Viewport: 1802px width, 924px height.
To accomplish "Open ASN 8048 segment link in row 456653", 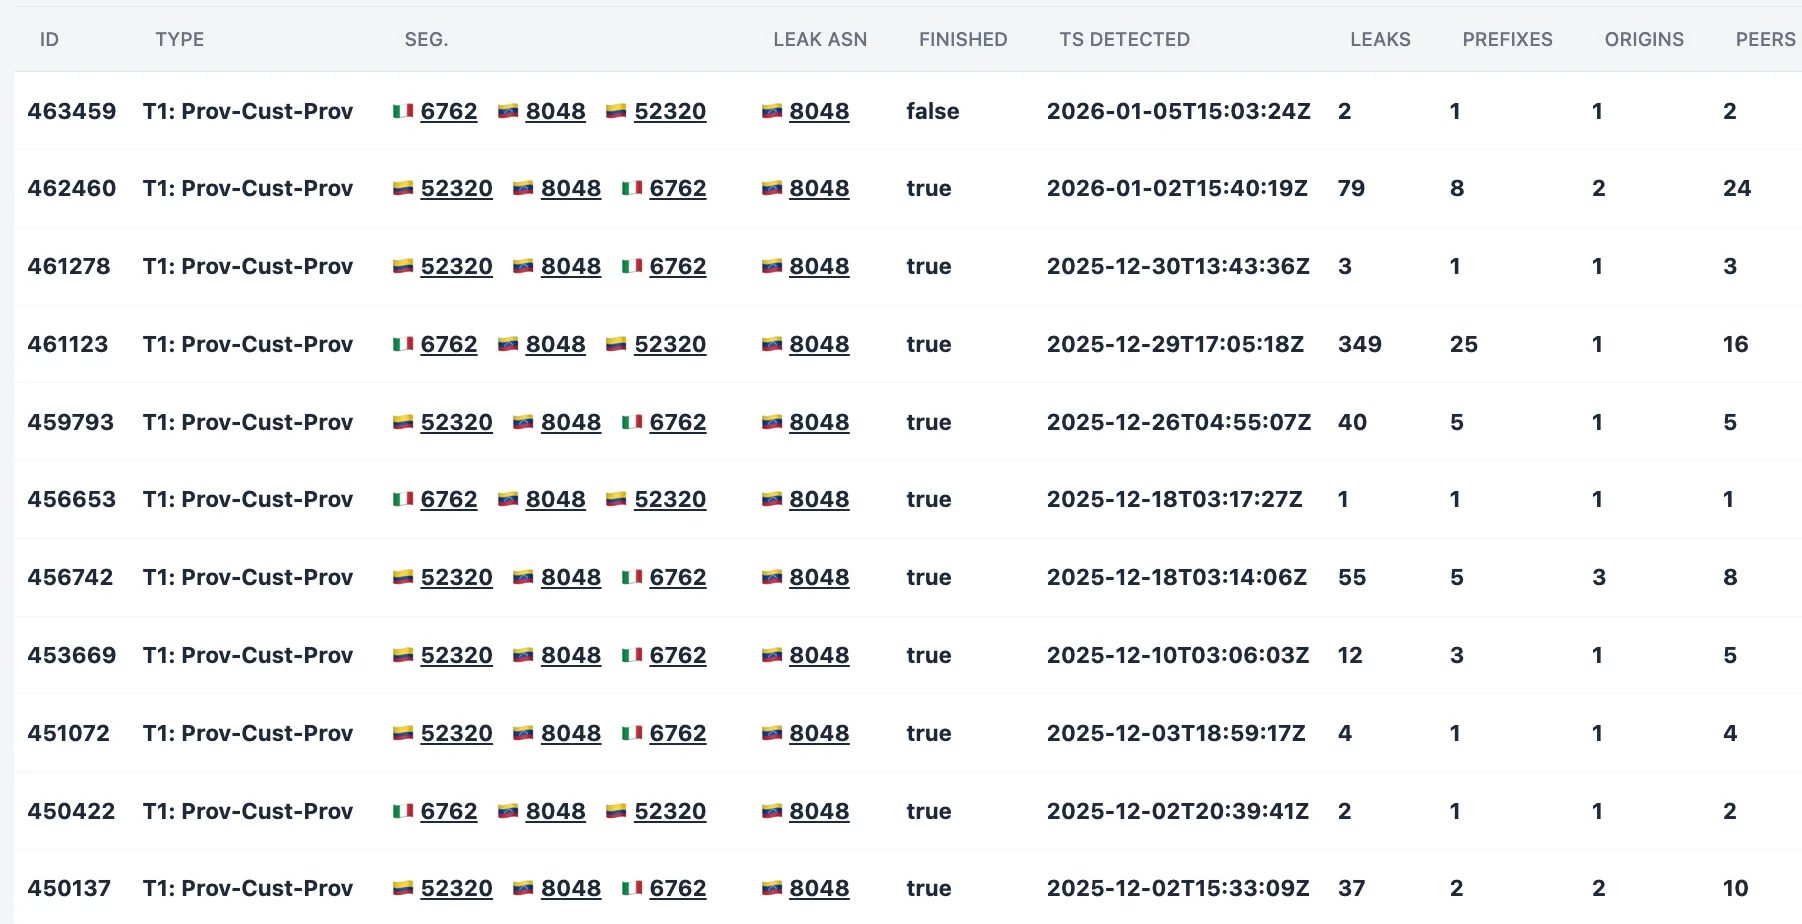I will [x=556, y=500].
